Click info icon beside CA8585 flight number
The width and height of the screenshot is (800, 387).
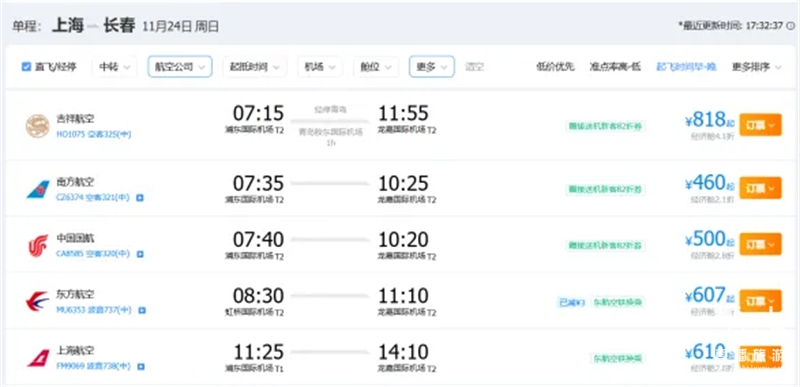pyautogui.click(x=140, y=253)
